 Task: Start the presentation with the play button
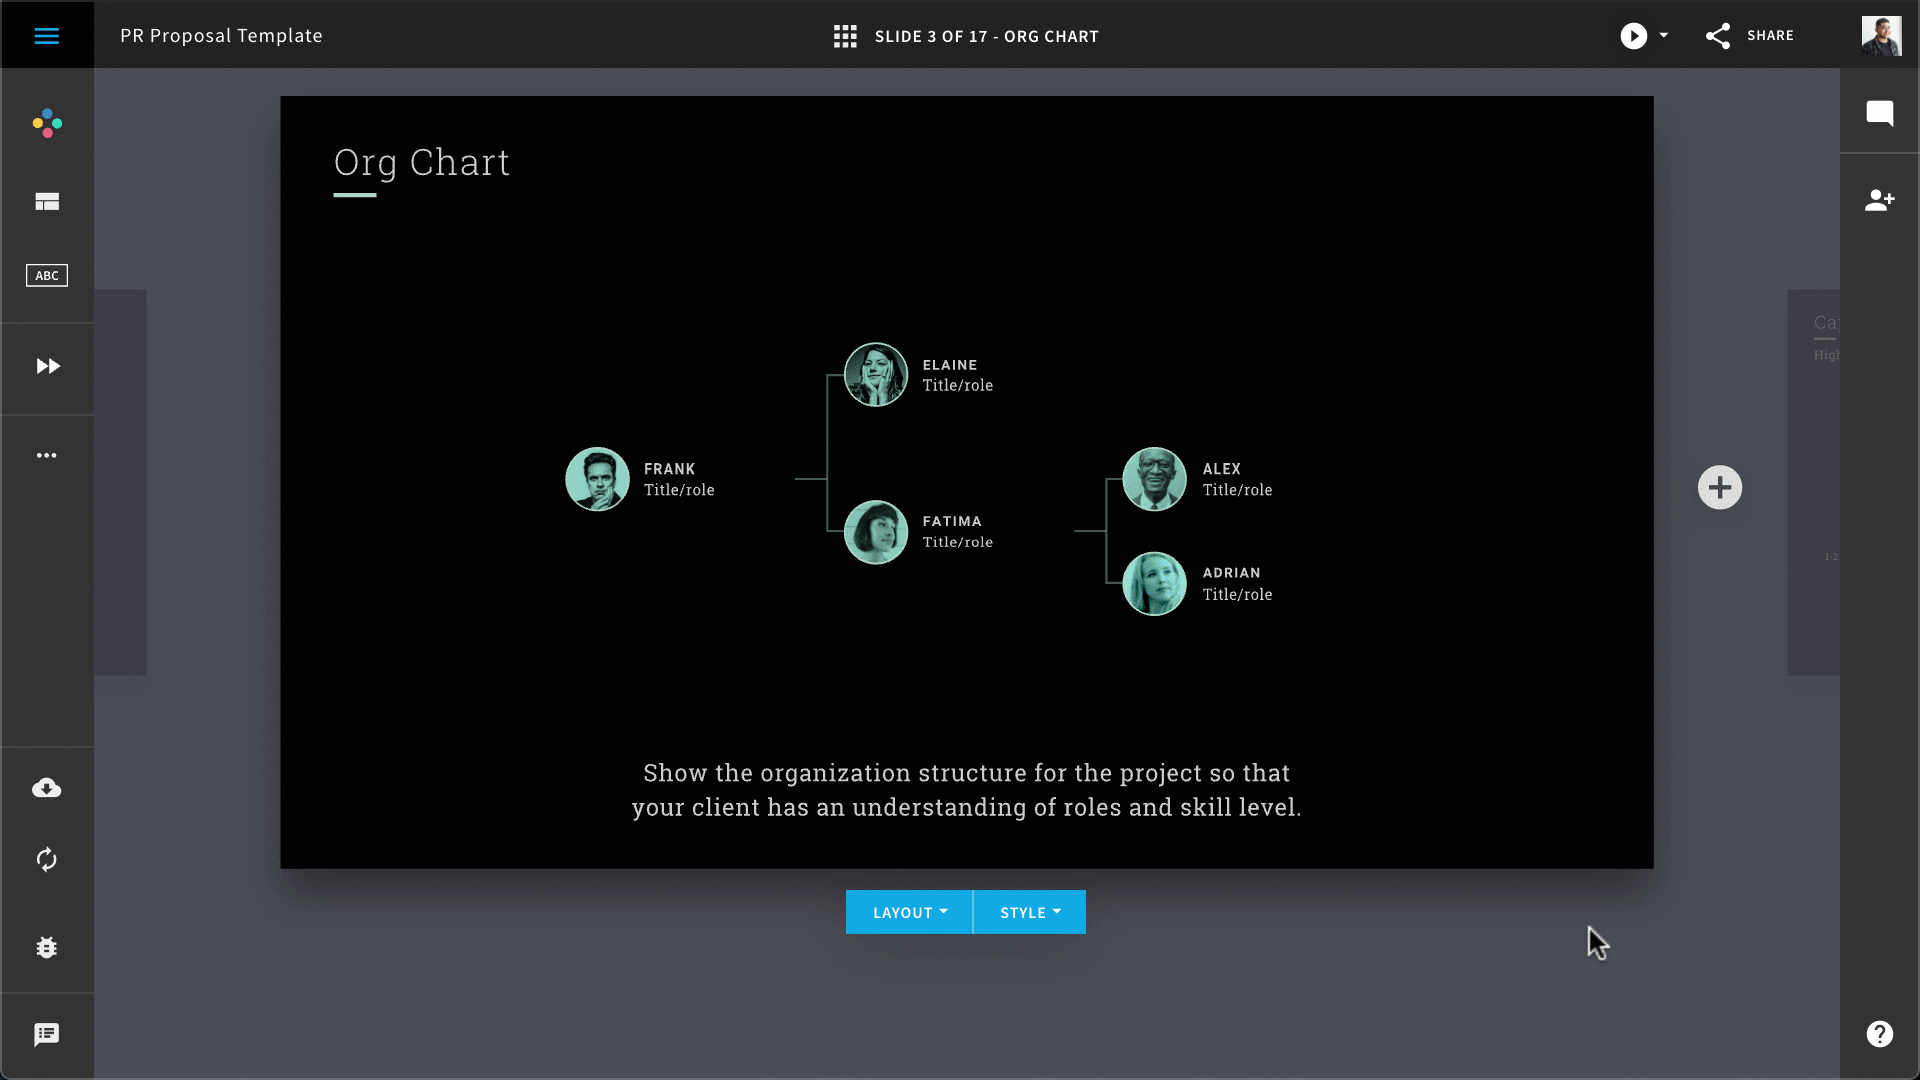[1633, 36]
